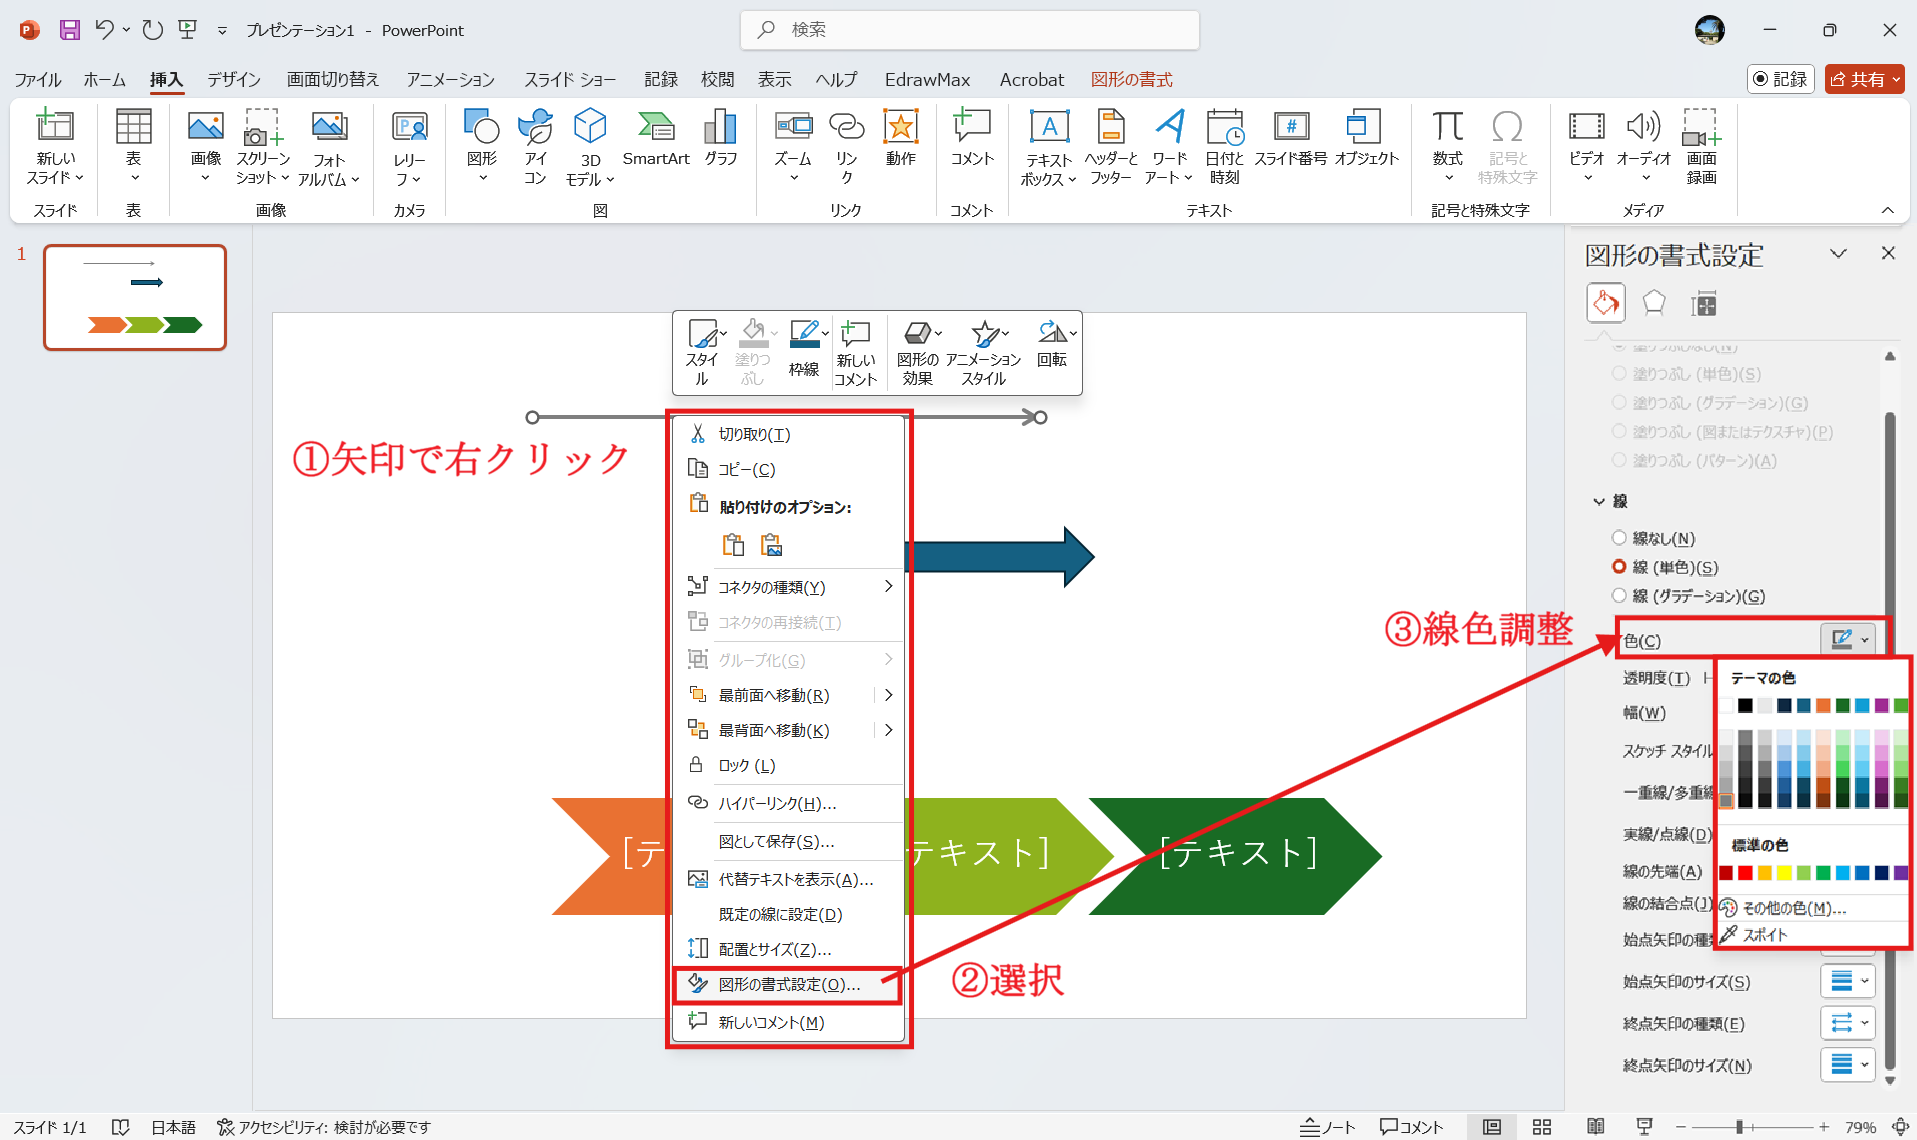Pick the red standard color swatch
1917x1140 pixels.
tap(1745, 873)
